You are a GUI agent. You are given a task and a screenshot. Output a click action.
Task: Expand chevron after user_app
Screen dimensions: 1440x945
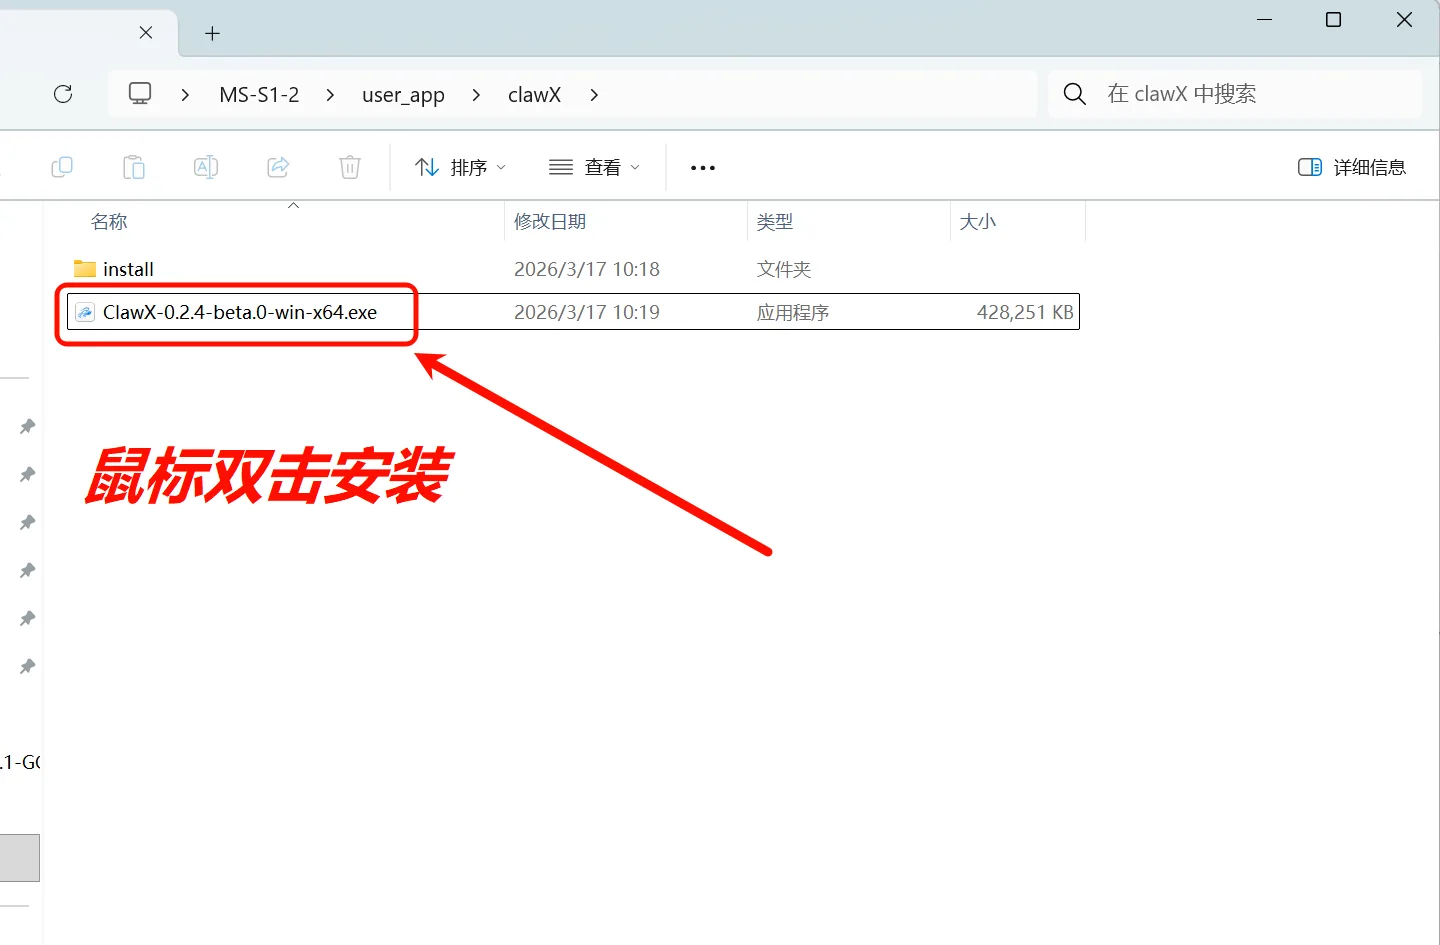pos(476,95)
